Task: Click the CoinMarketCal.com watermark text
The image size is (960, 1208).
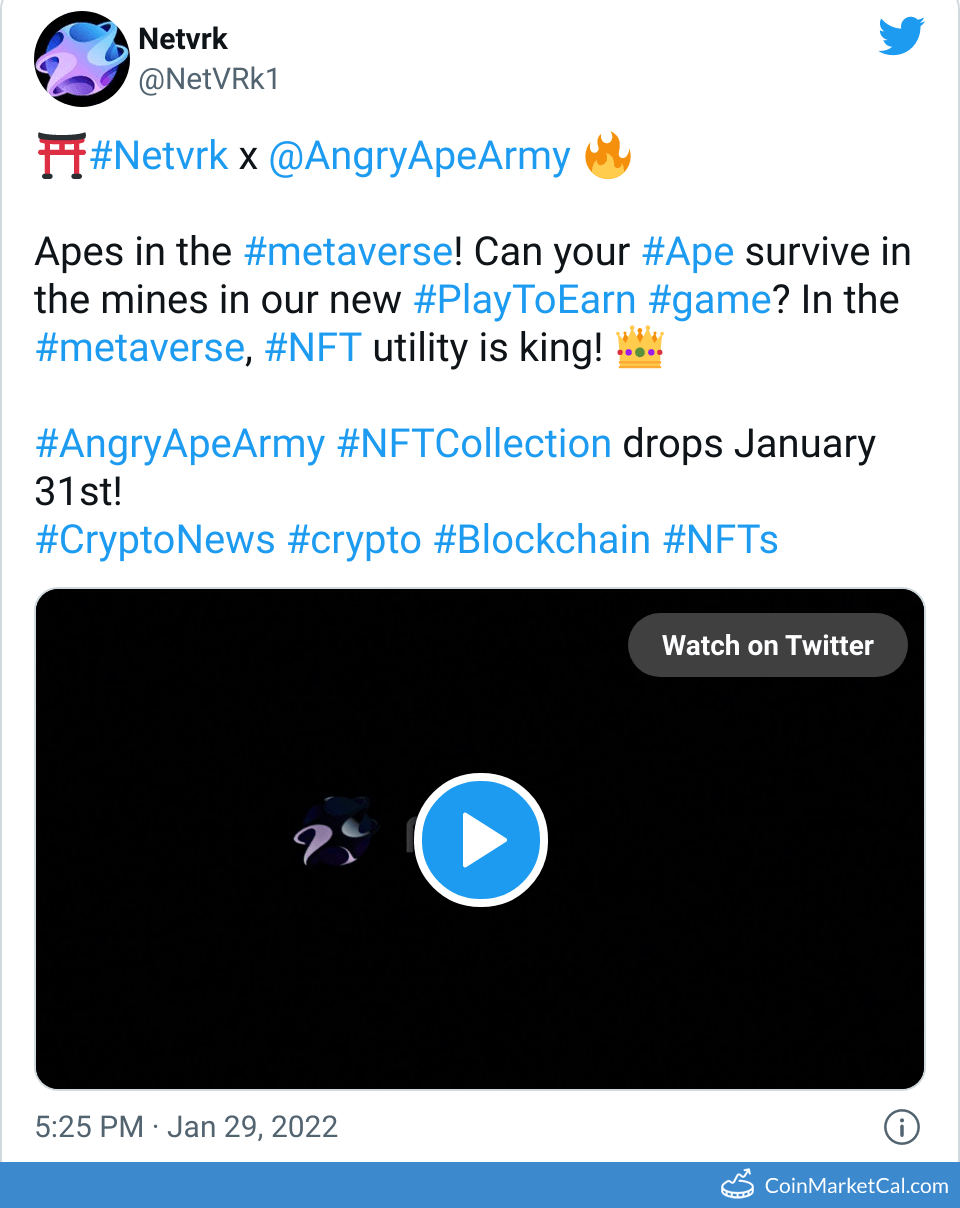Action: click(x=856, y=1186)
